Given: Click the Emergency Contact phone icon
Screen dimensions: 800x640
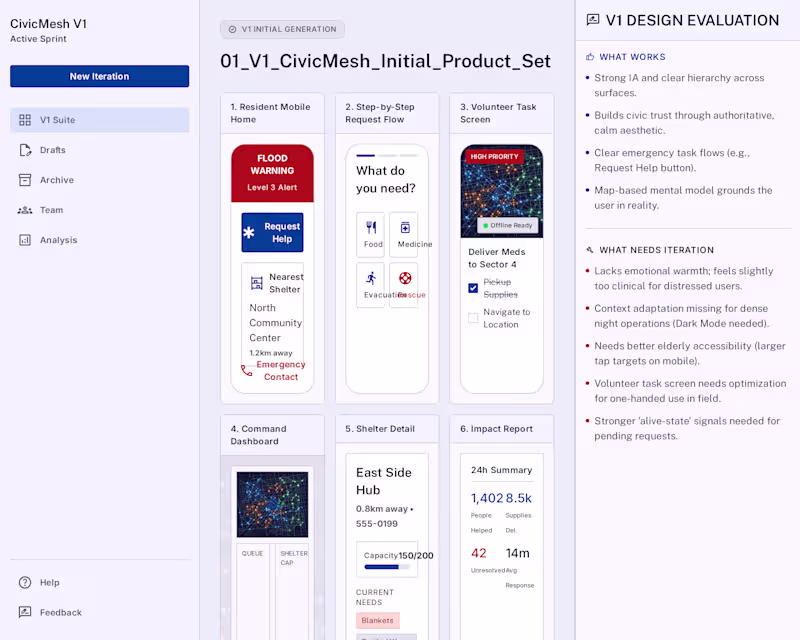Looking at the screenshot, I should 246,371.
